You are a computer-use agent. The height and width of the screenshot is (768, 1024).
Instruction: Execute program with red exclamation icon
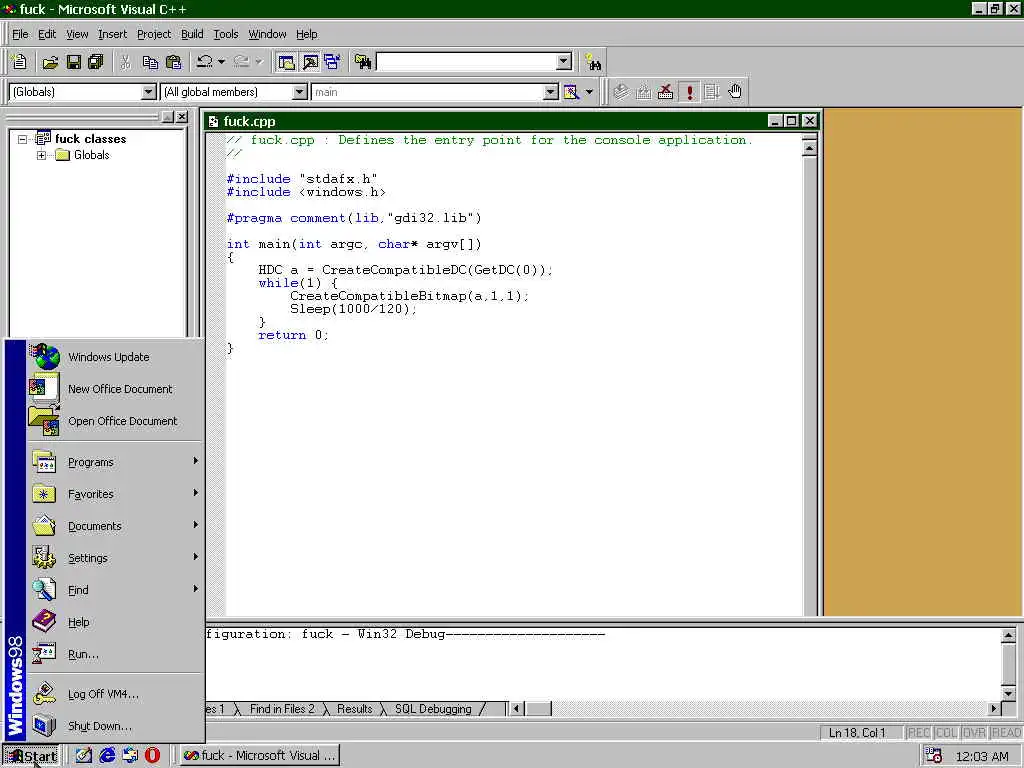[689, 92]
